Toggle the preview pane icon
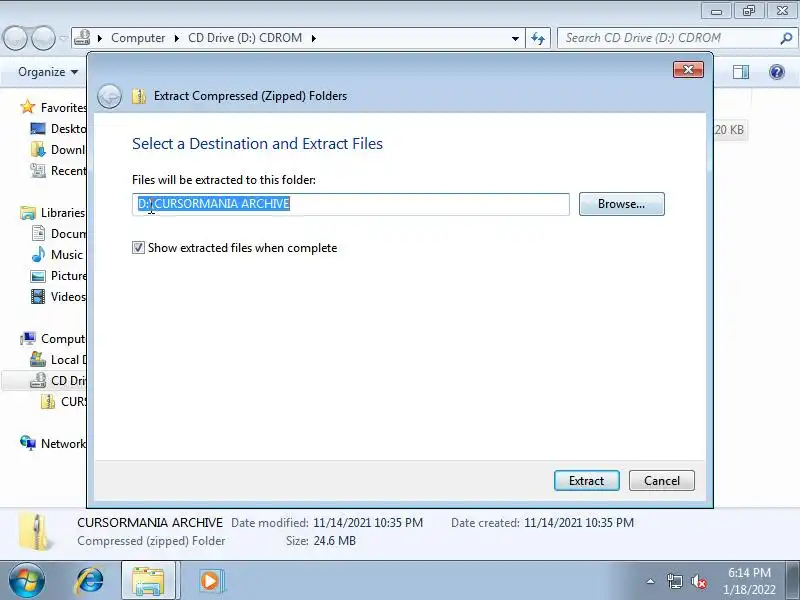 click(741, 72)
